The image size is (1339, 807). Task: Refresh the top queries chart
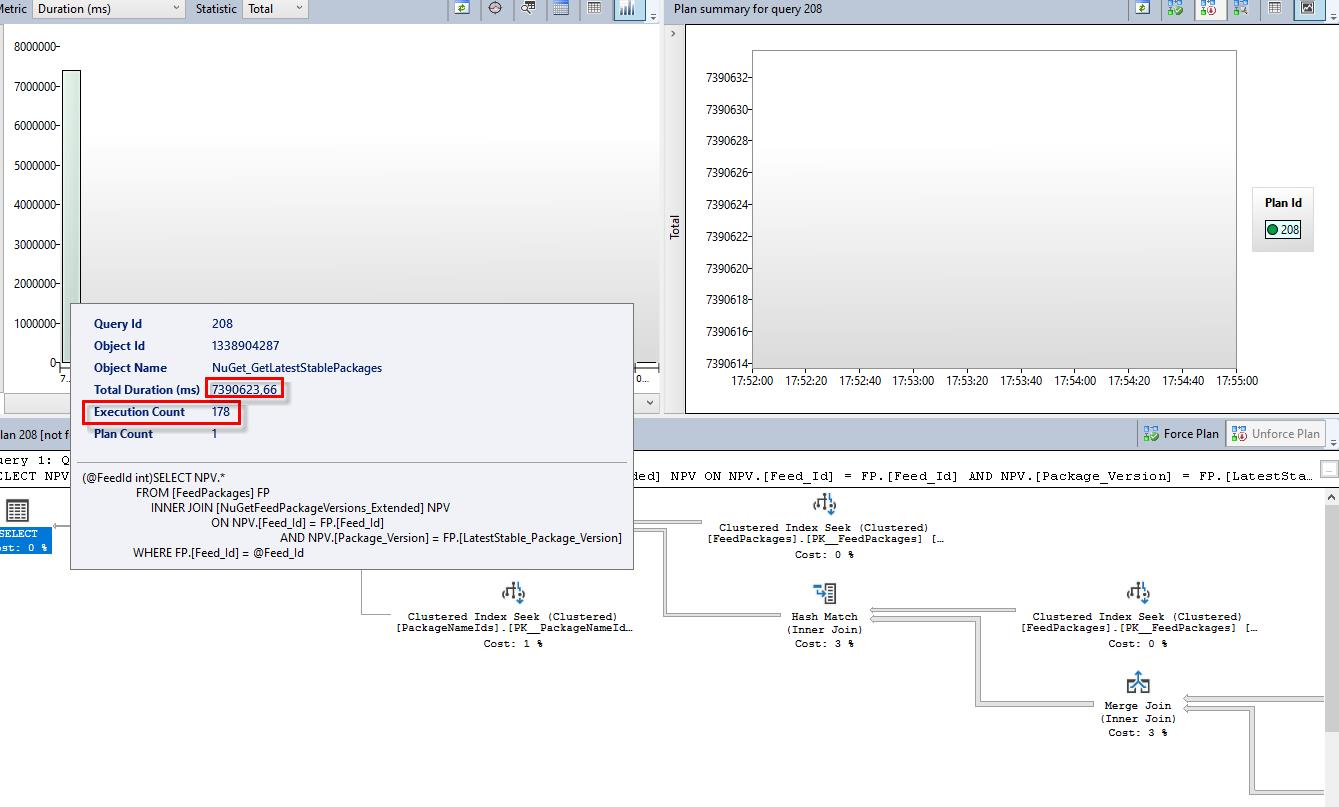pos(461,8)
